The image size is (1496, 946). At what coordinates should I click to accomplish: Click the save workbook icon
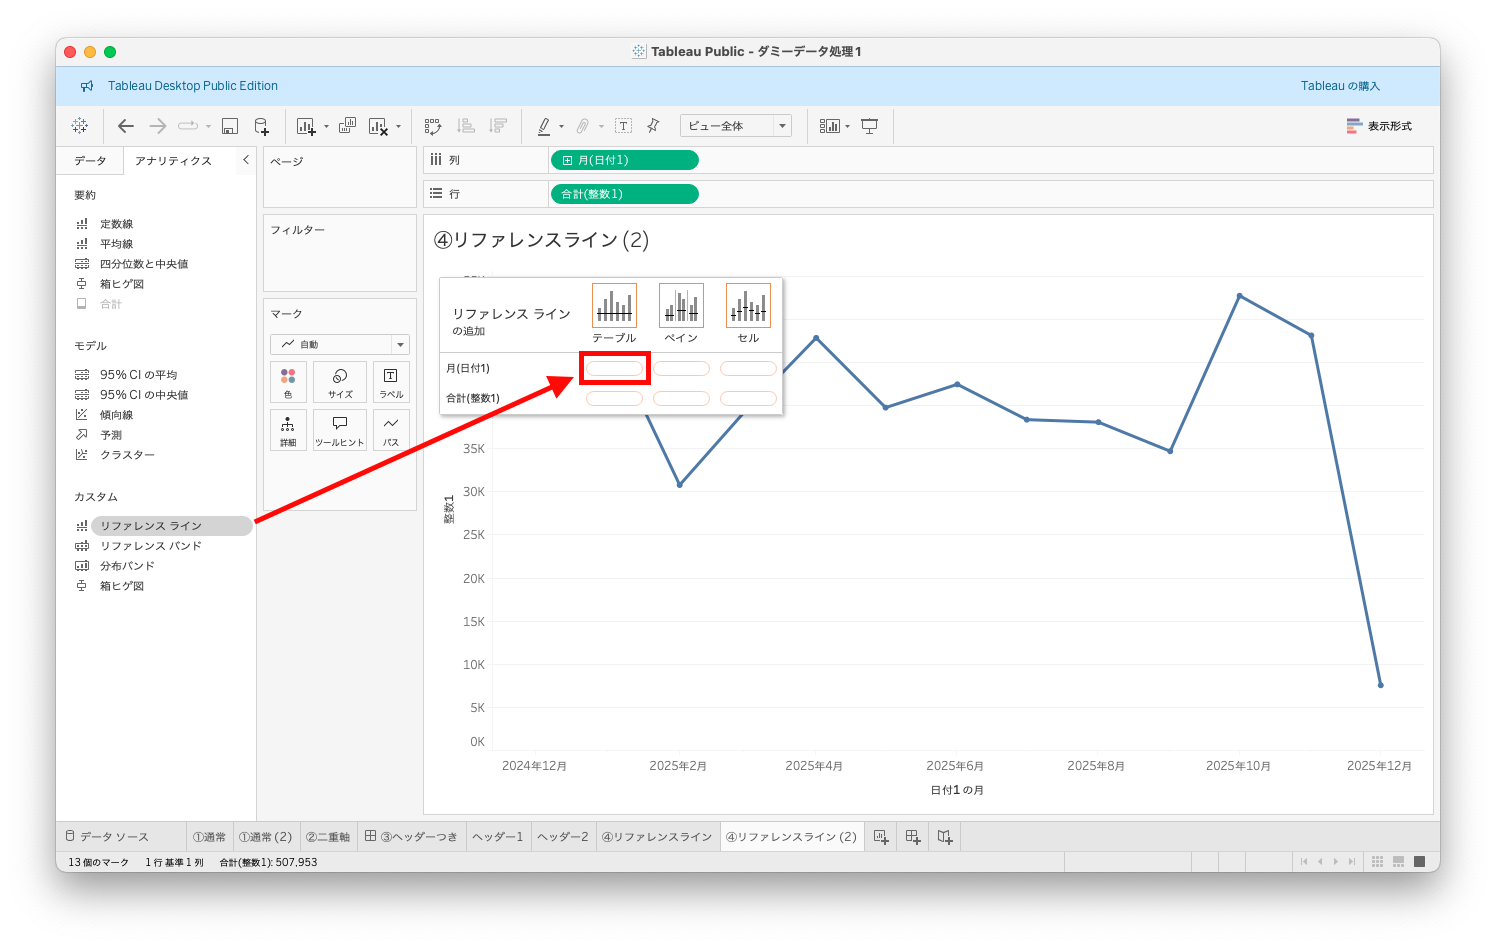tap(230, 126)
